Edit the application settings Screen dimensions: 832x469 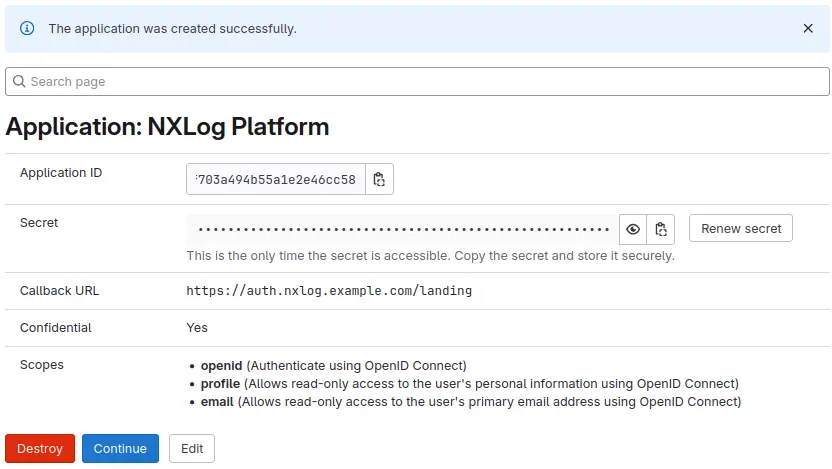[192, 449]
